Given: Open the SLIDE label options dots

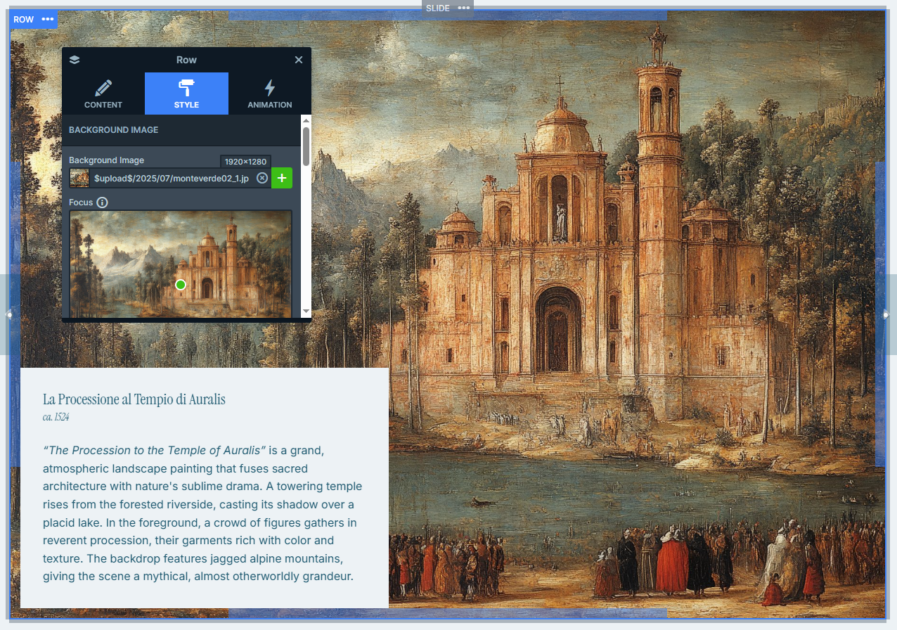Looking at the screenshot, I should (464, 8).
